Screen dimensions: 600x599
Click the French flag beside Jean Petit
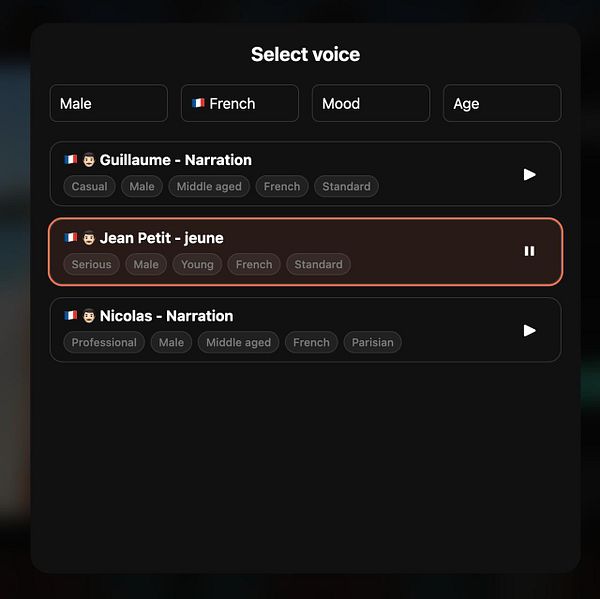coord(71,237)
